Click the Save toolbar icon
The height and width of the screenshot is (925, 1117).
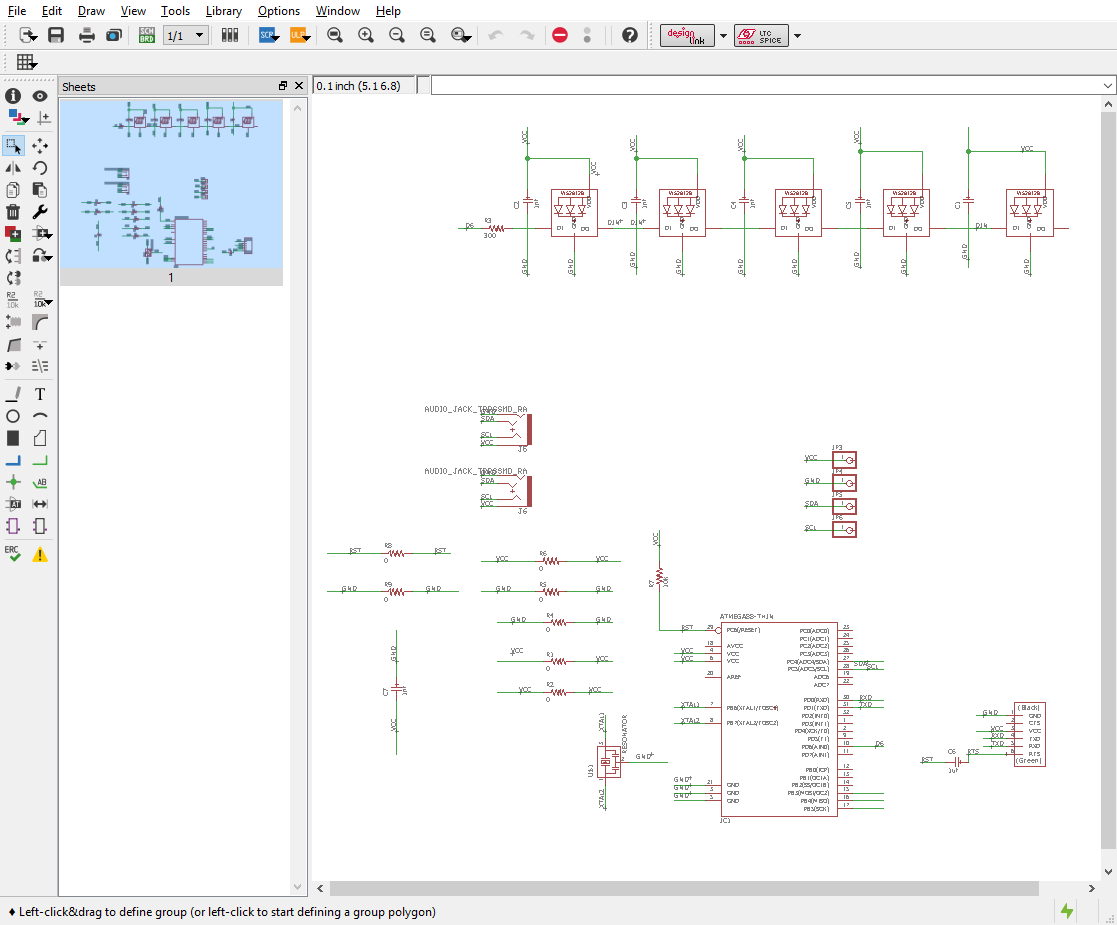pos(56,35)
